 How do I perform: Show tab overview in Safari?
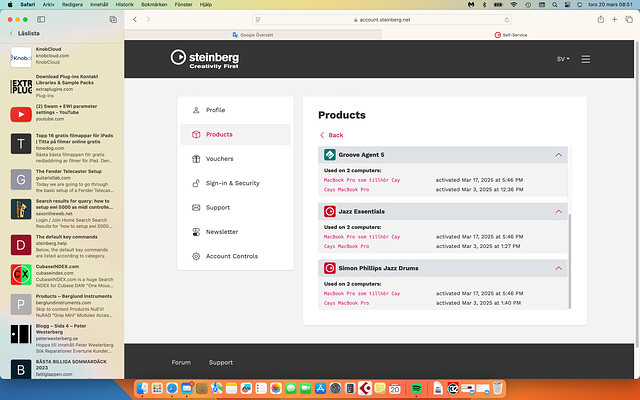pyautogui.click(x=629, y=19)
